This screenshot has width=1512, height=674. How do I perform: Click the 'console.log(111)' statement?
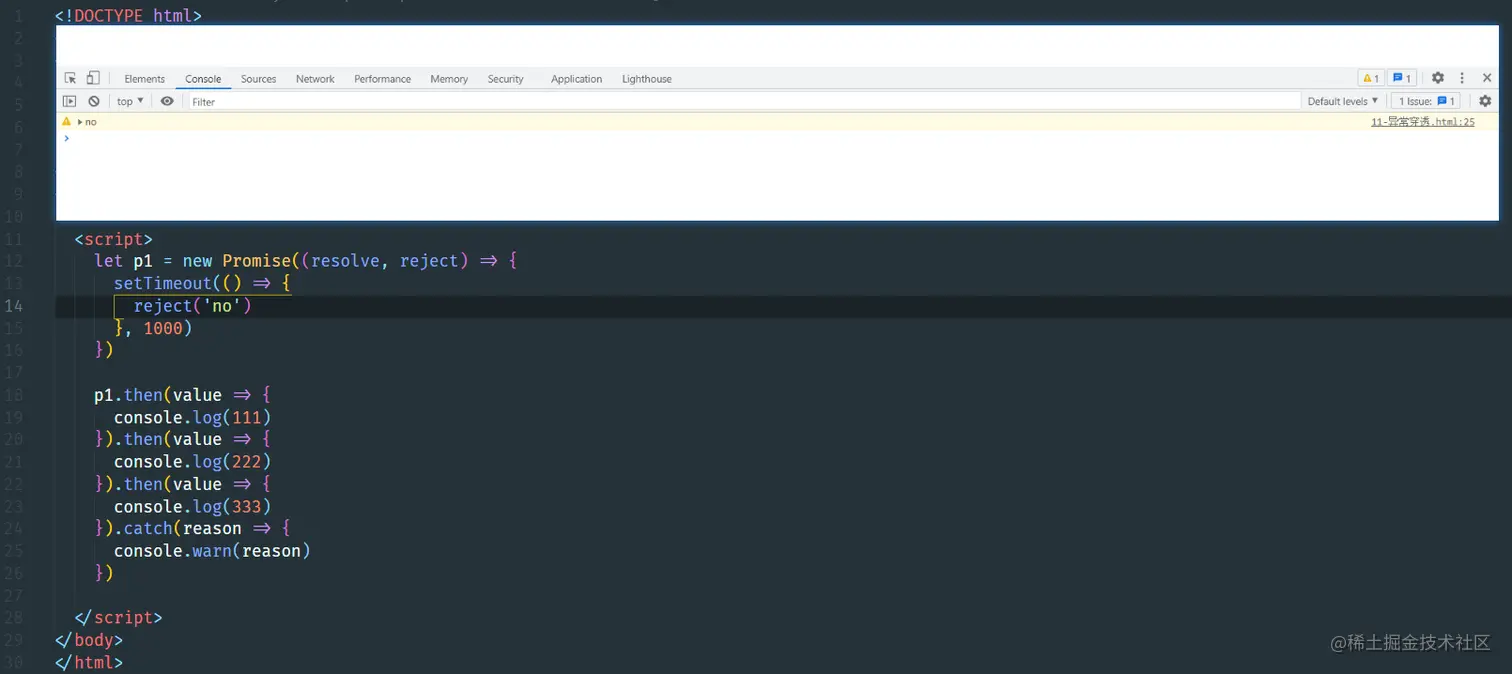click(192, 417)
